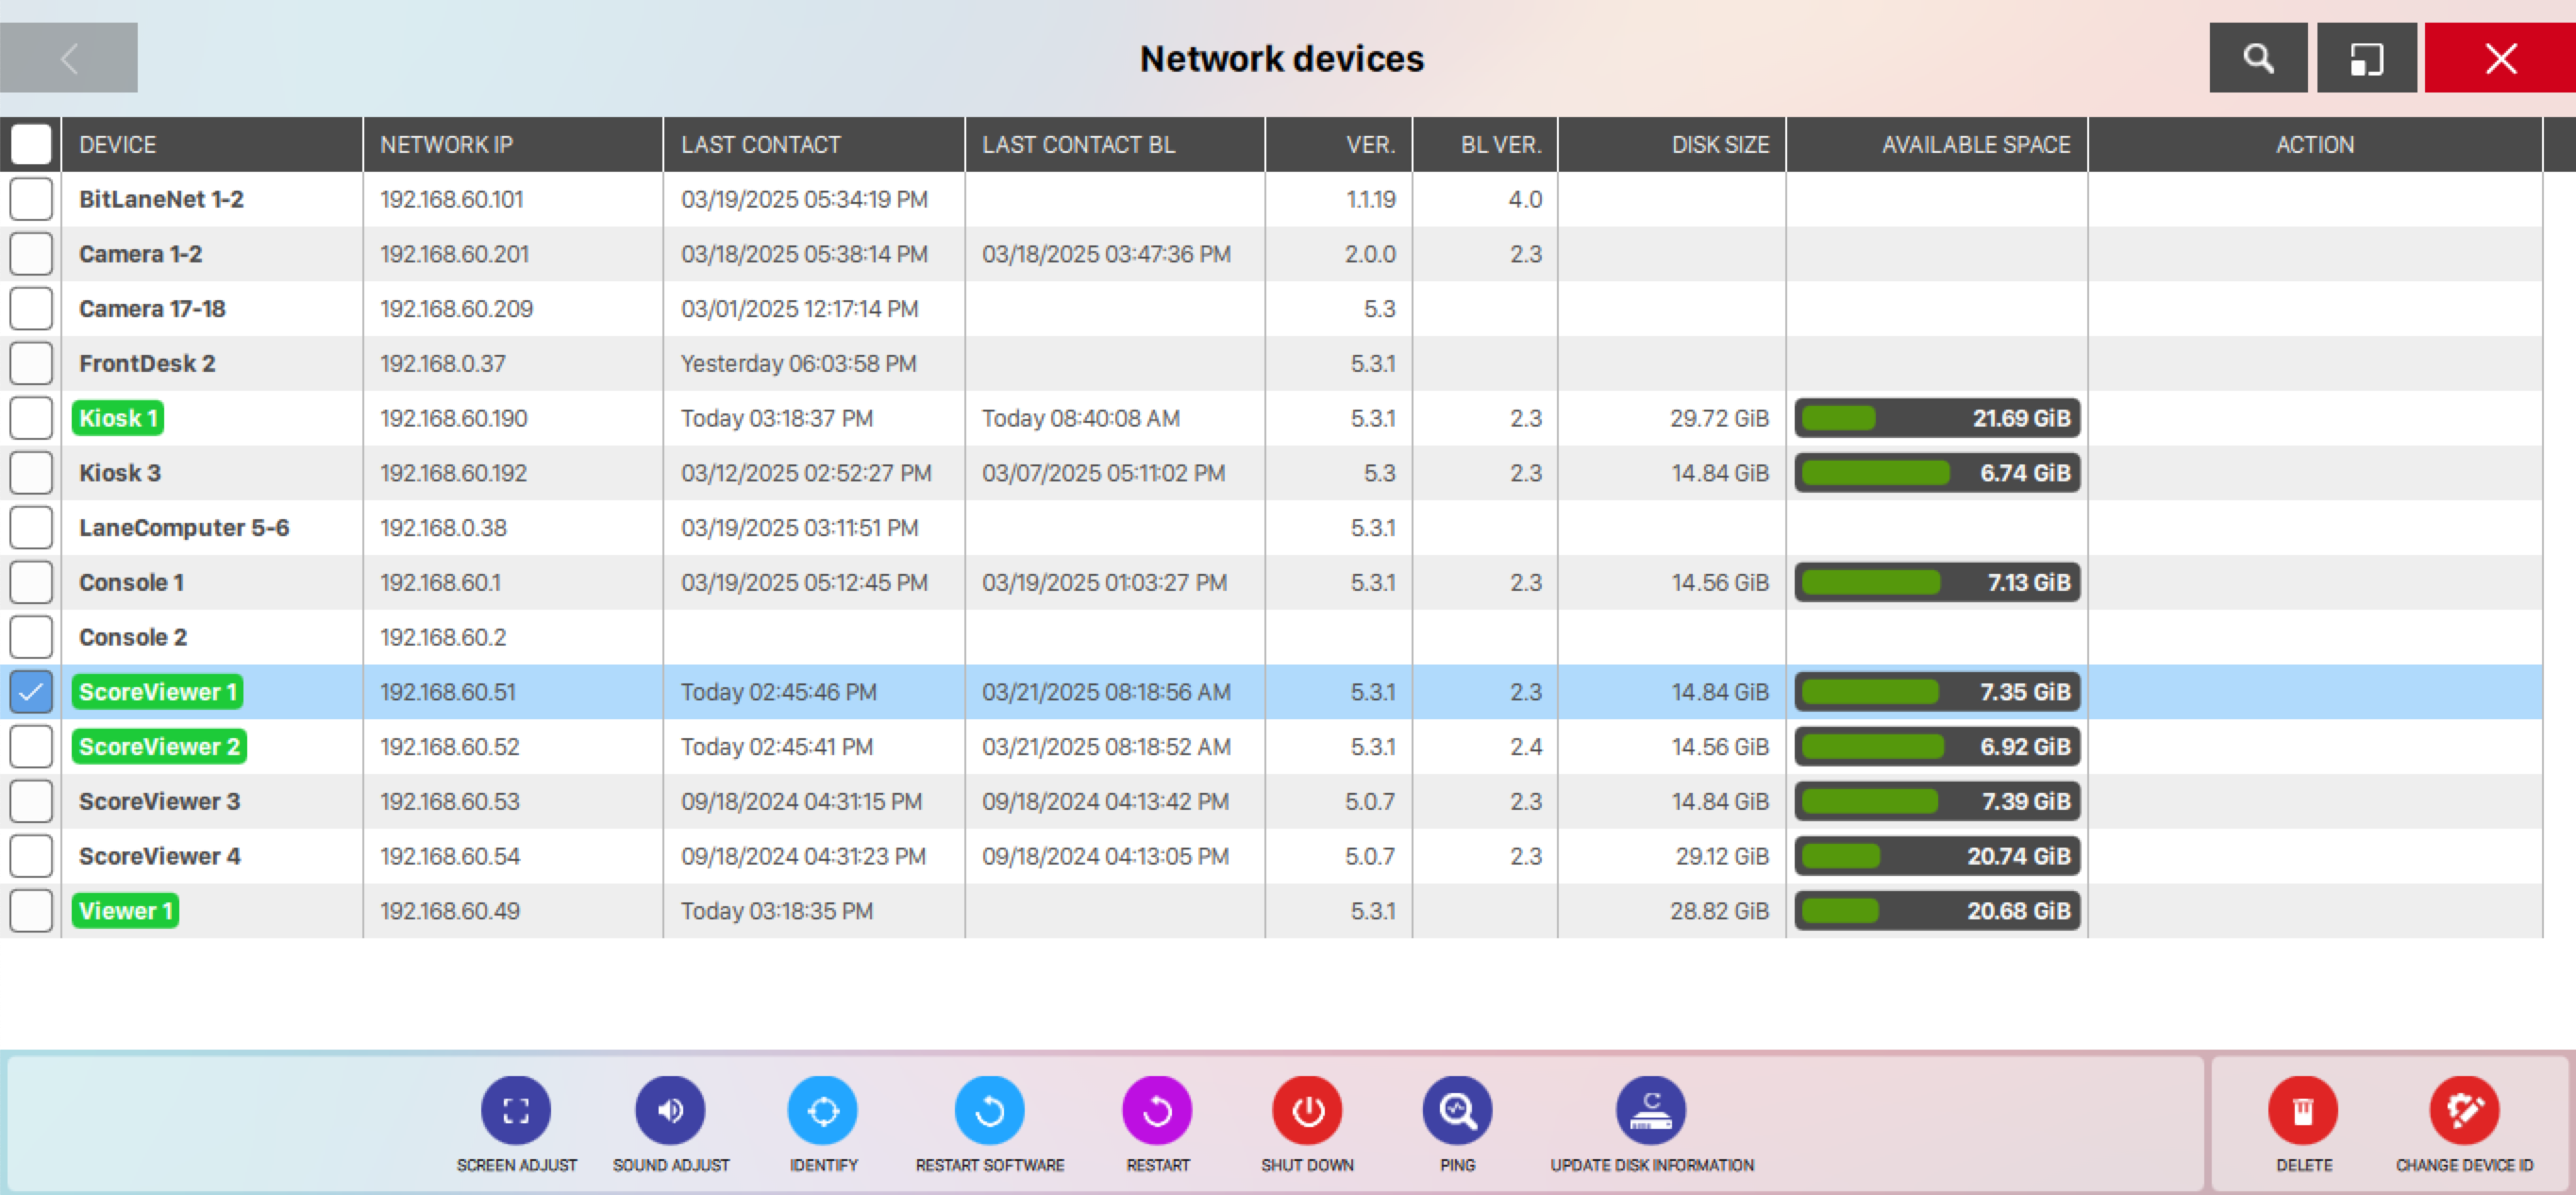The width and height of the screenshot is (2576, 1195).
Task: Toggle the select-all header checkbox
Action: [31, 144]
